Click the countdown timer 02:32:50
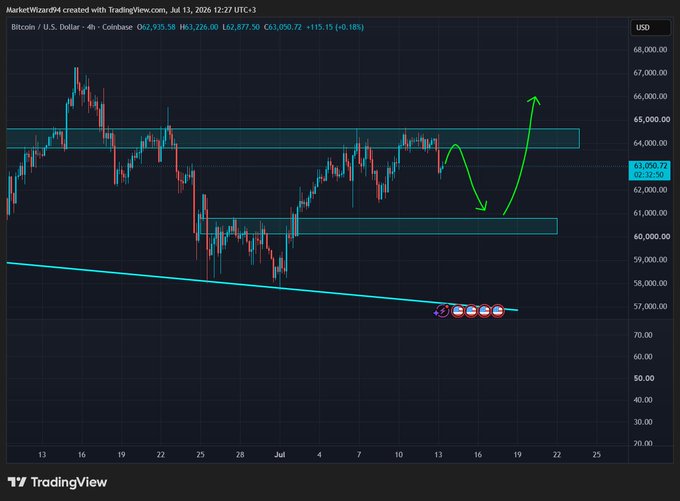 [x=649, y=175]
